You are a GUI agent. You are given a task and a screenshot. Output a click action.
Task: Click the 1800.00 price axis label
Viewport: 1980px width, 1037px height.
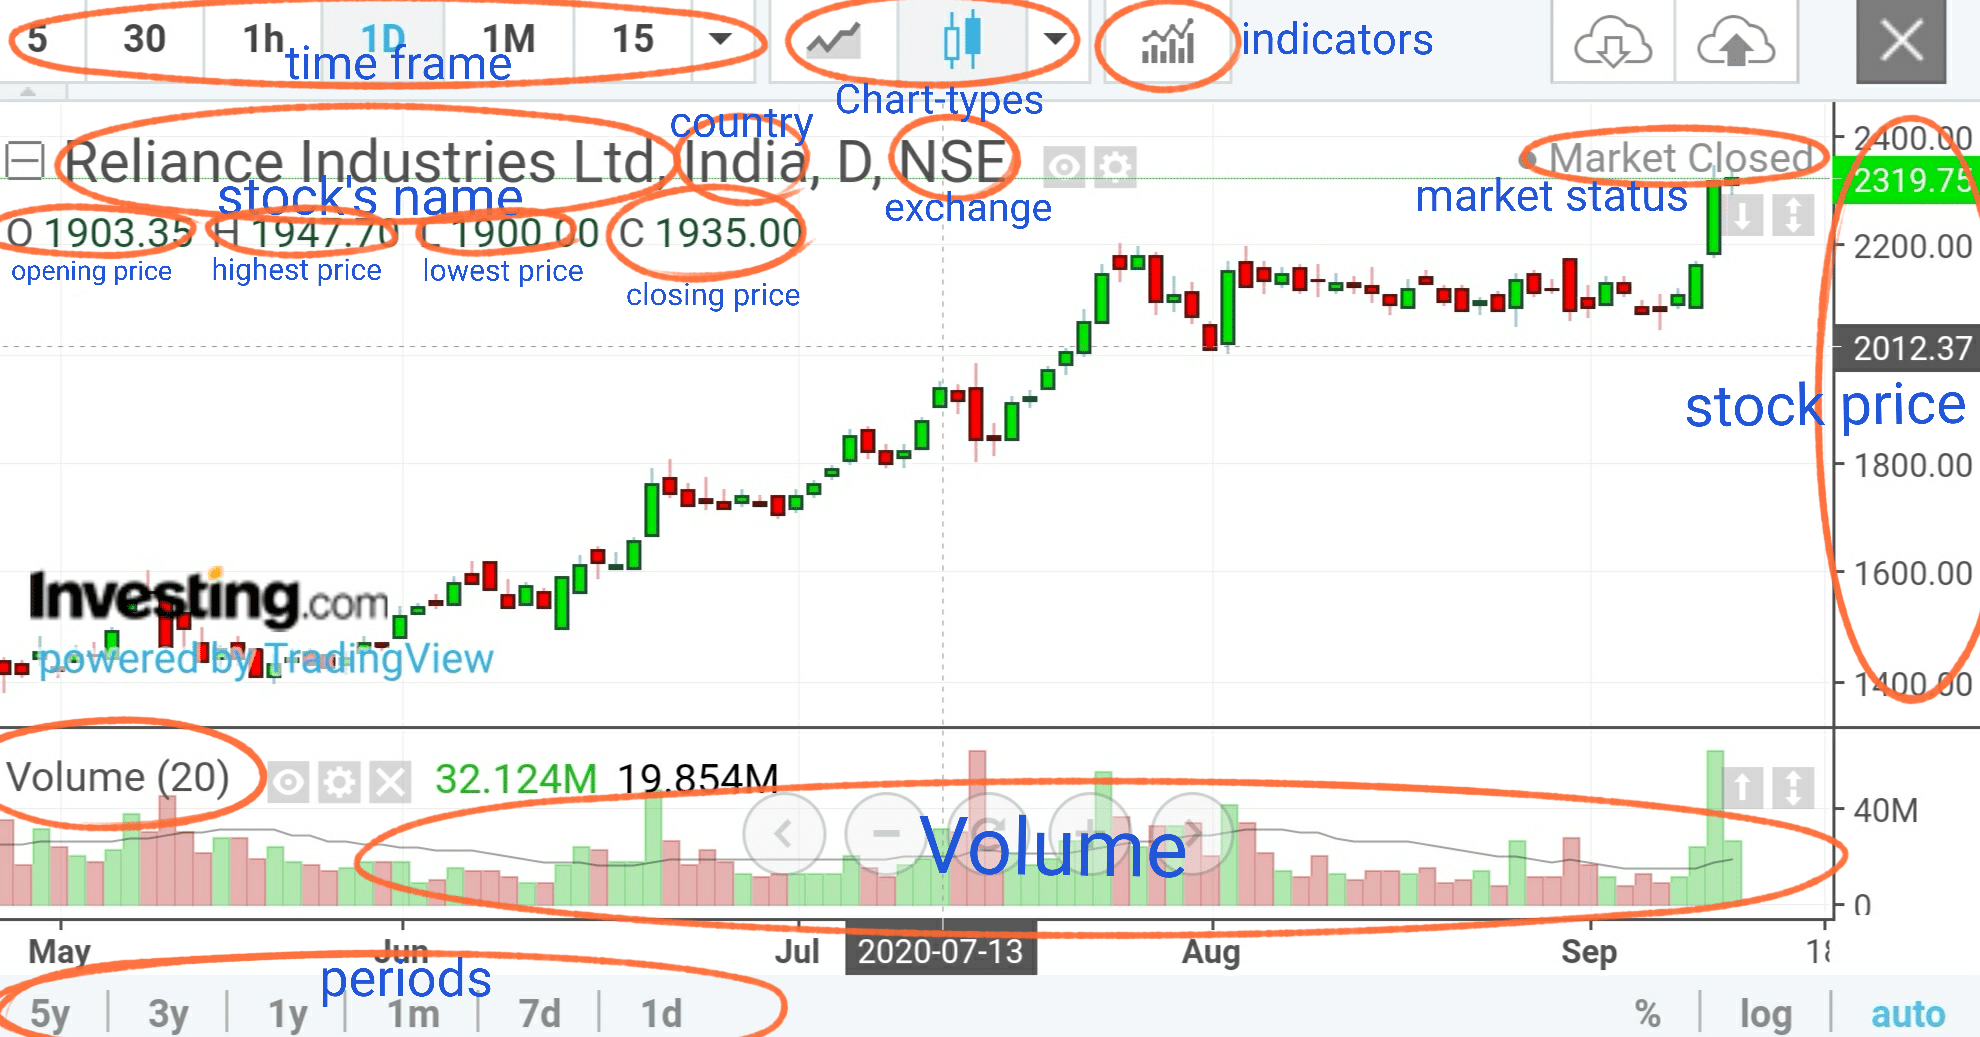pyautogui.click(x=1912, y=465)
